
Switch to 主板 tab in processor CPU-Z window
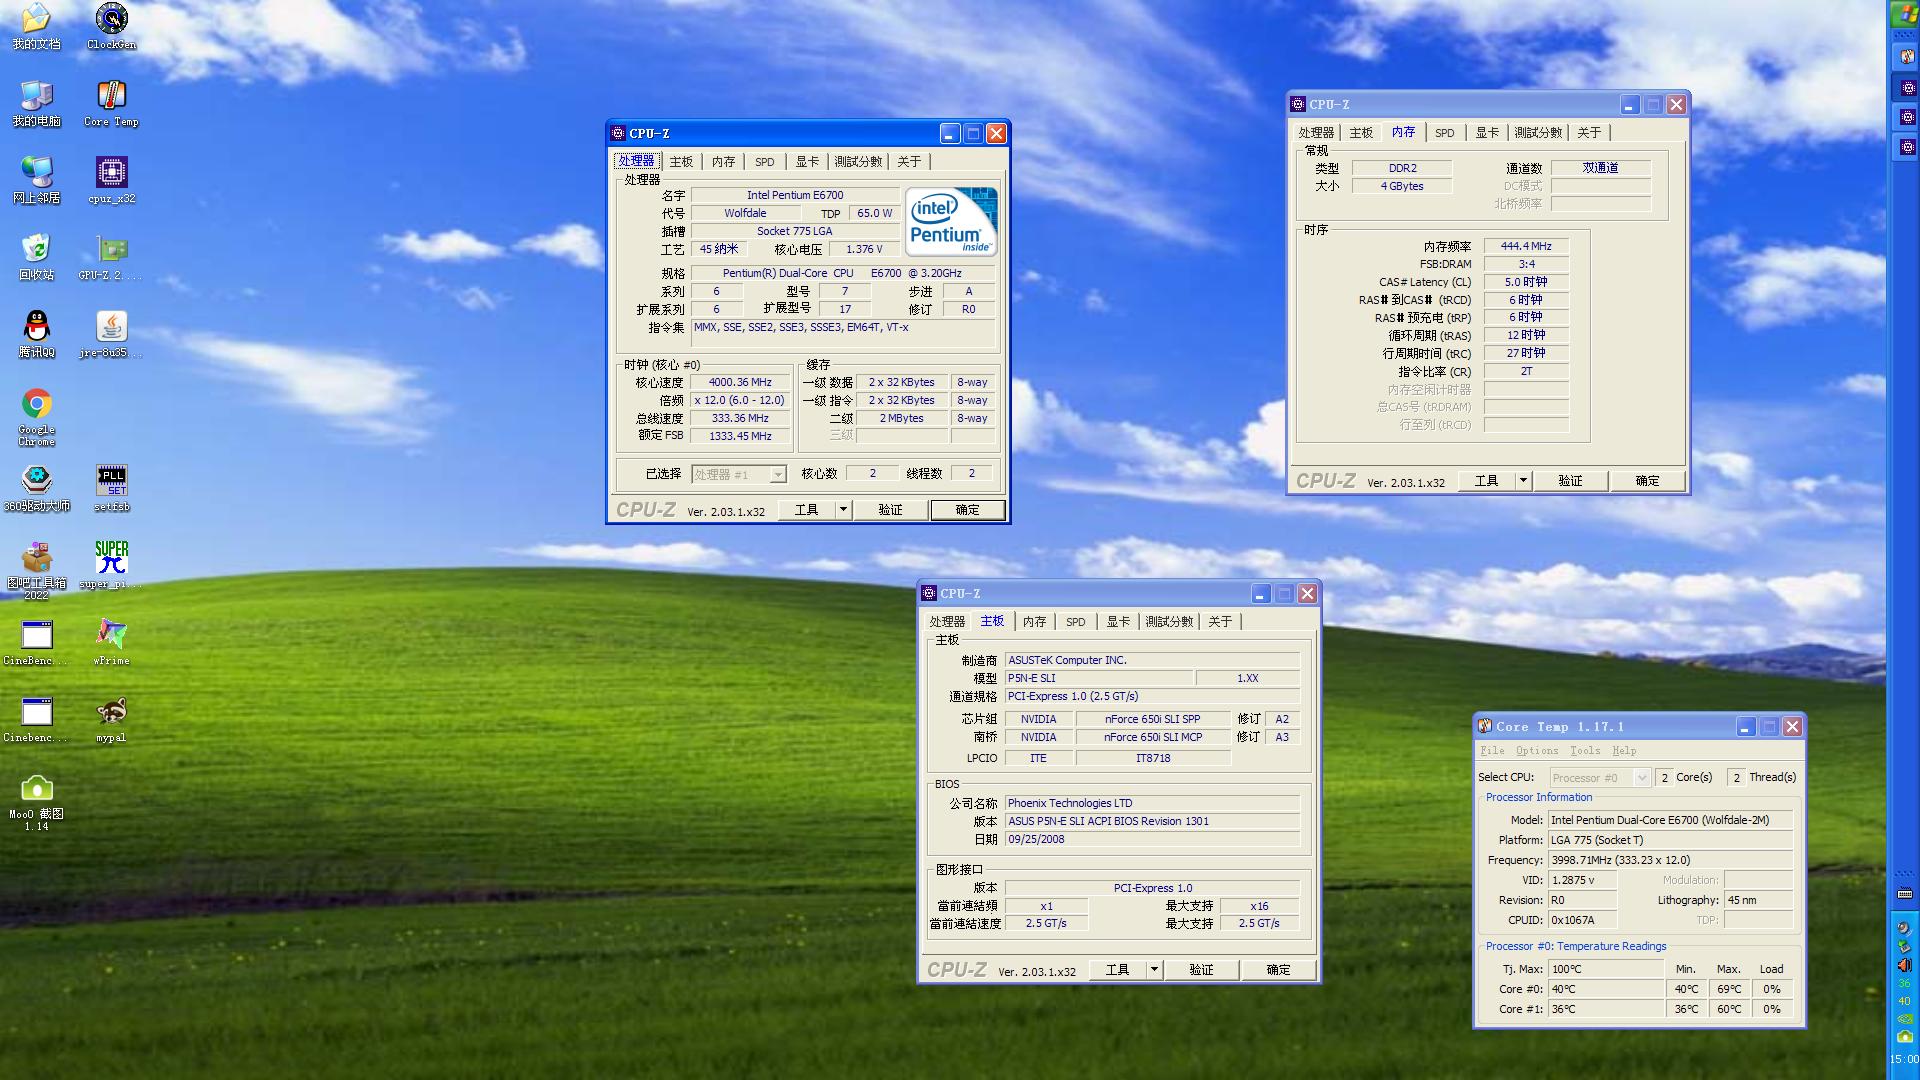[681, 162]
